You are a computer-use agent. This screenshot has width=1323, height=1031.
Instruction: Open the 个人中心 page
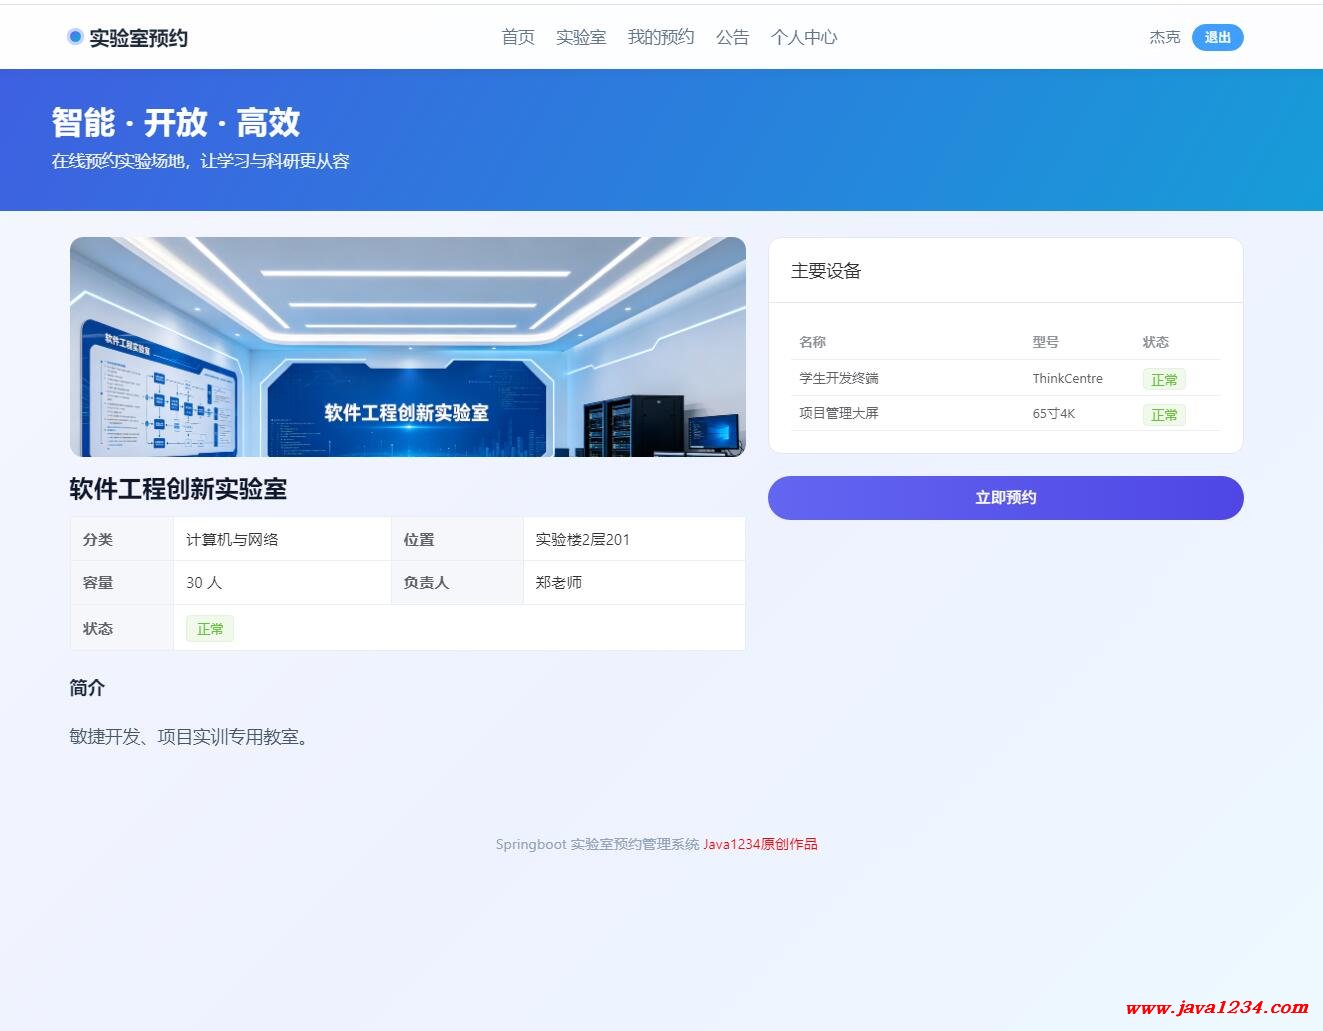803,37
